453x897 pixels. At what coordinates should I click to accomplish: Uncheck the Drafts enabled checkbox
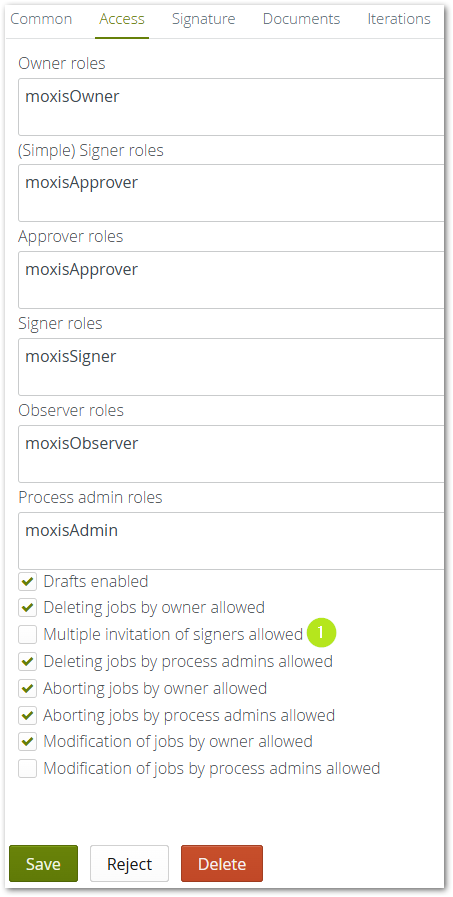(x=27, y=582)
